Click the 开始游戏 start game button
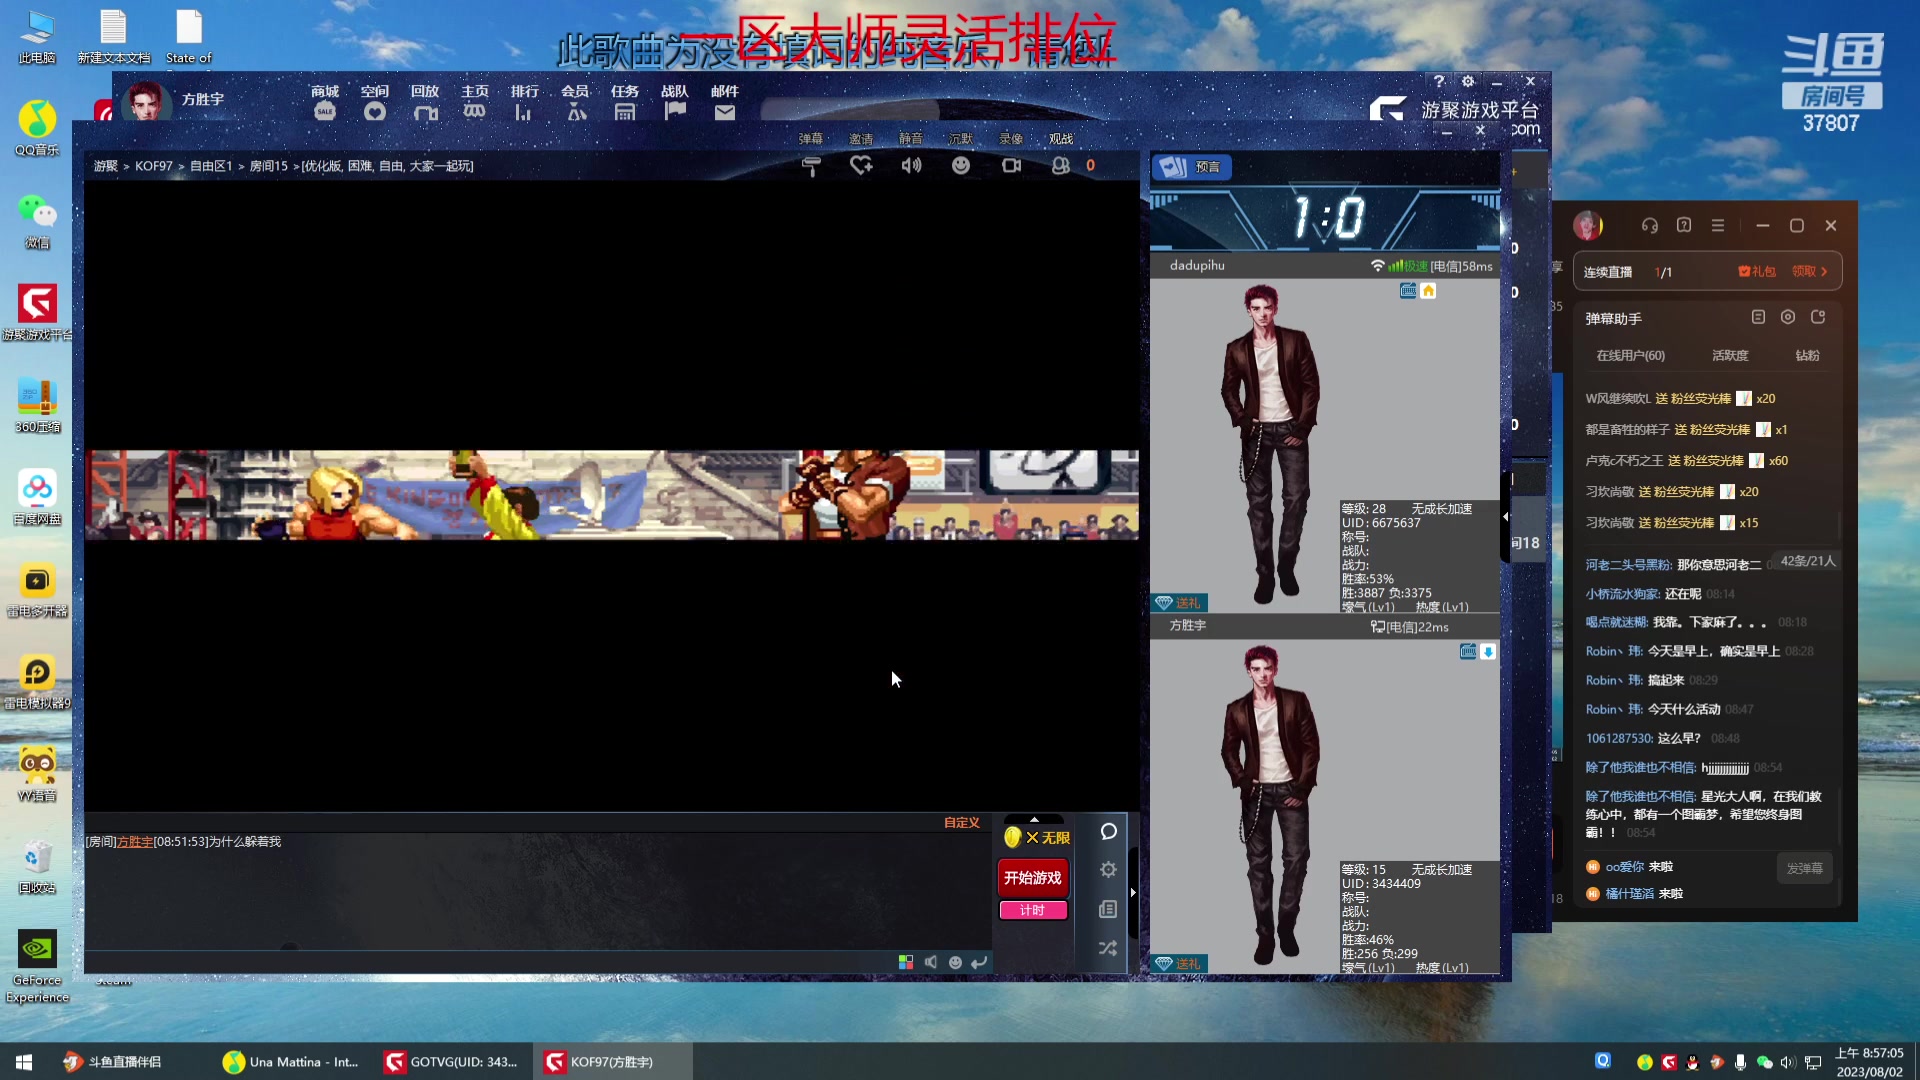Image resolution: width=1920 pixels, height=1080 pixels. point(1033,878)
